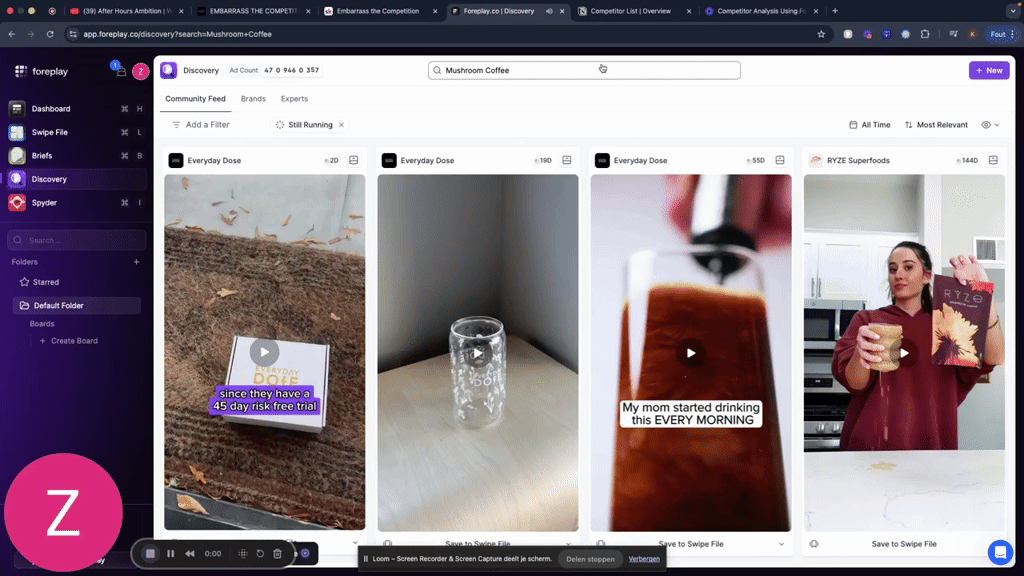Click the purple New button
This screenshot has height=576, width=1024.
989,70
